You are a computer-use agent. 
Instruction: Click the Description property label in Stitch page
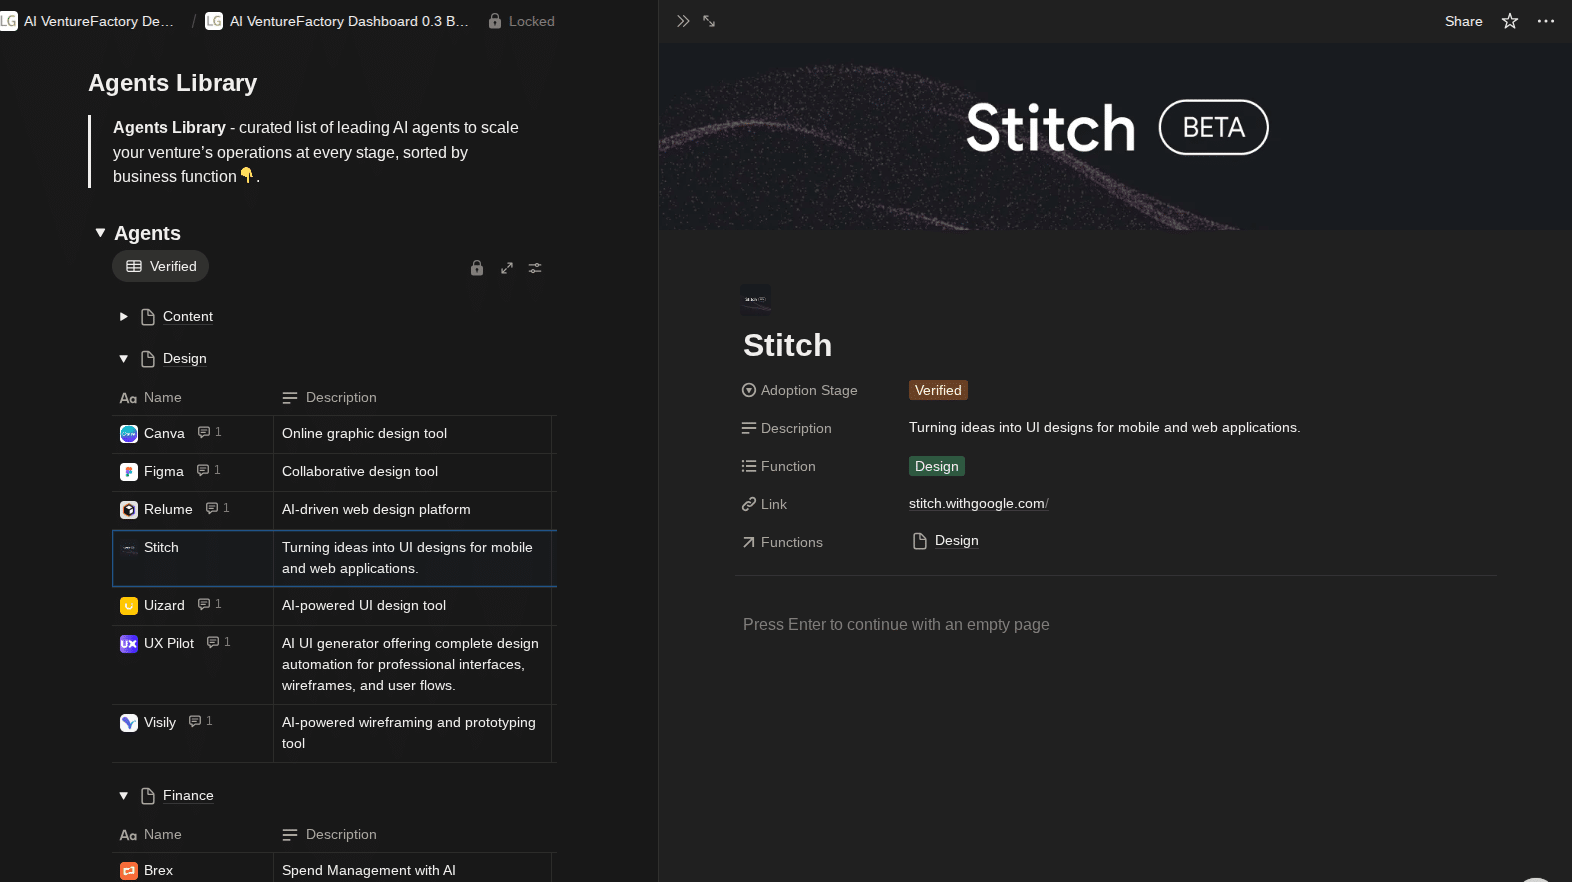(x=786, y=428)
